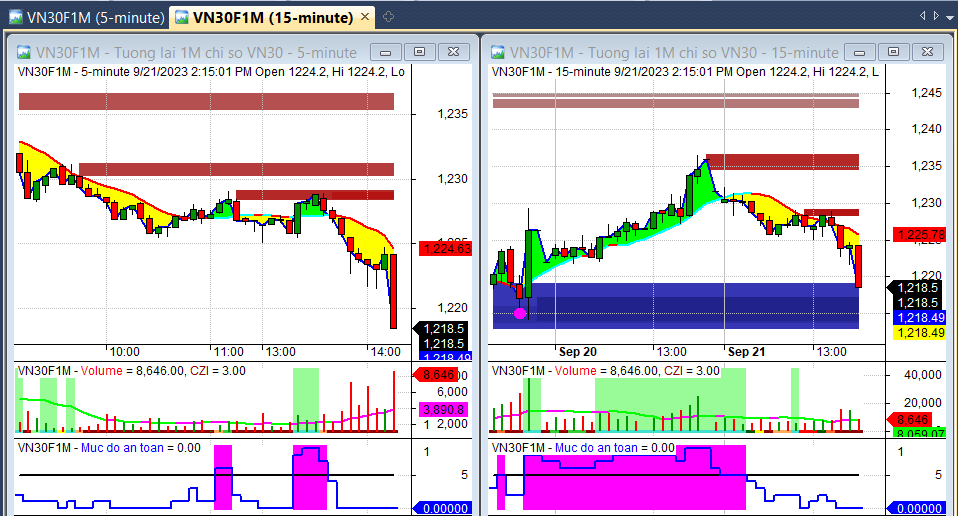
Task: Click the blue 0.00000 label in 15-minute pane
Action: tap(916, 508)
